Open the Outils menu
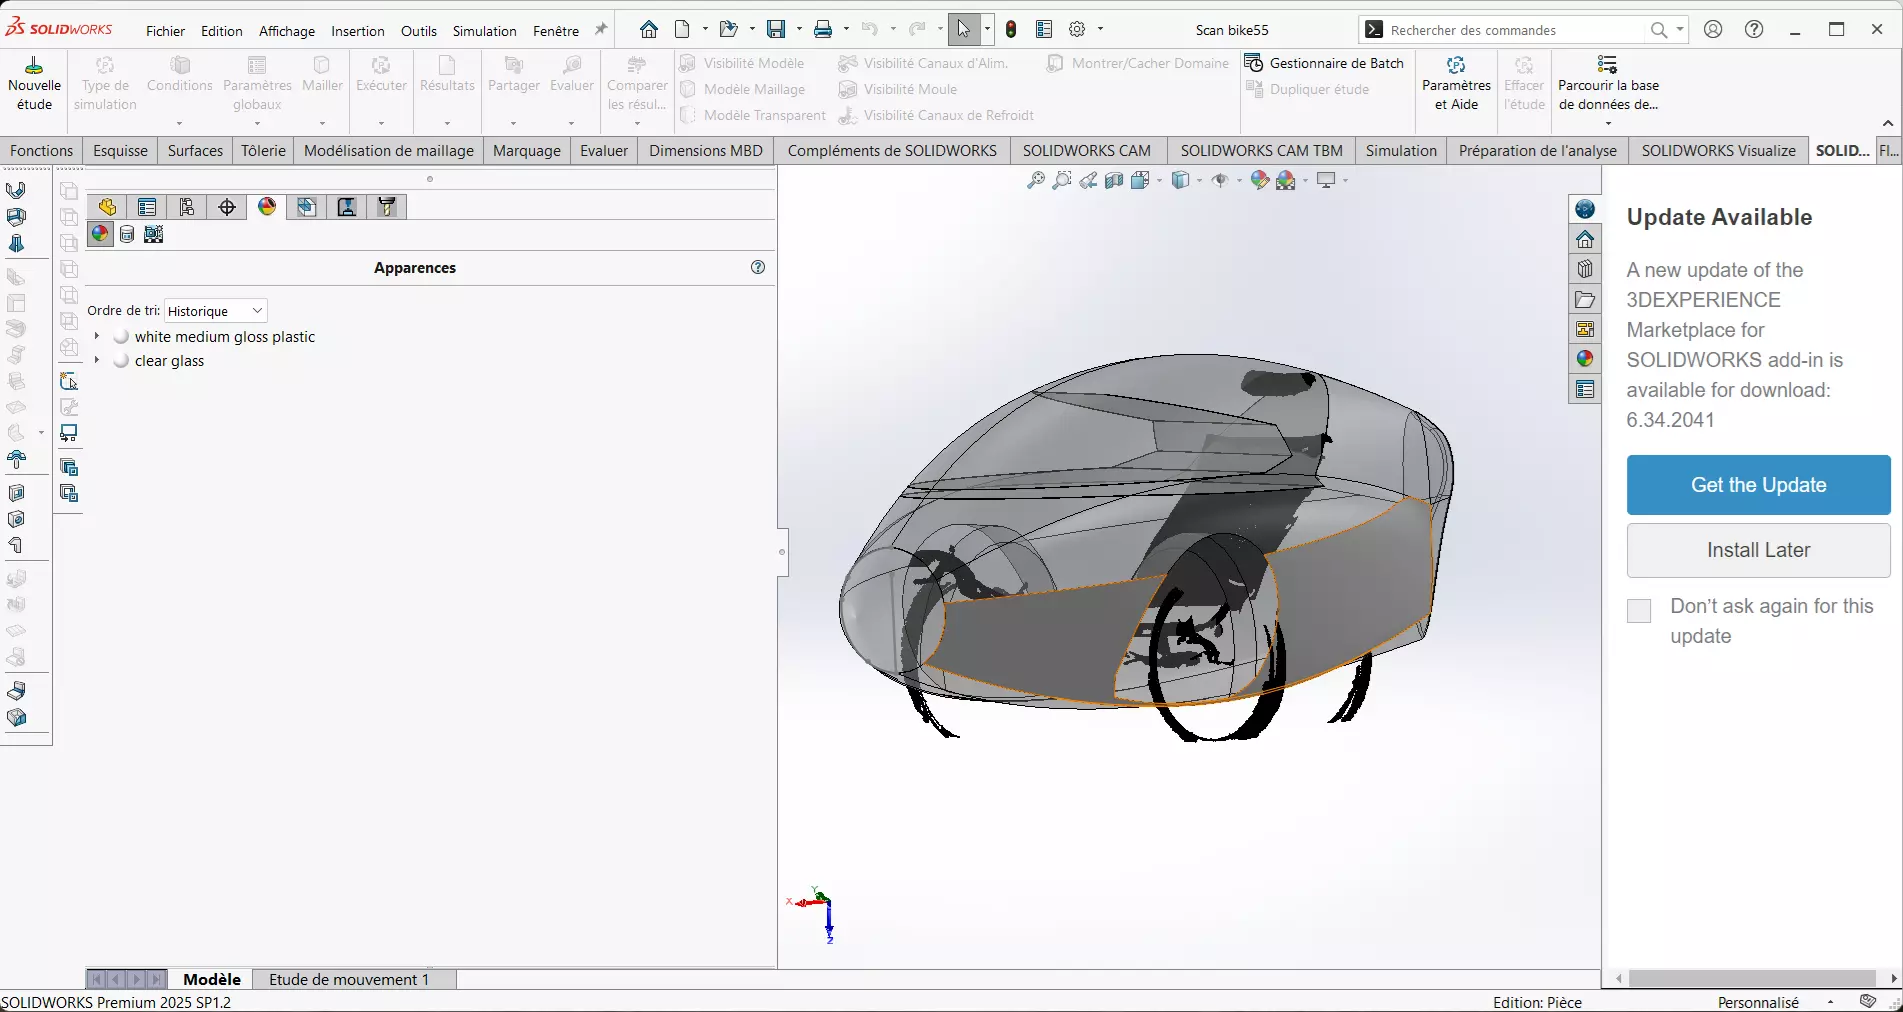 click(419, 31)
